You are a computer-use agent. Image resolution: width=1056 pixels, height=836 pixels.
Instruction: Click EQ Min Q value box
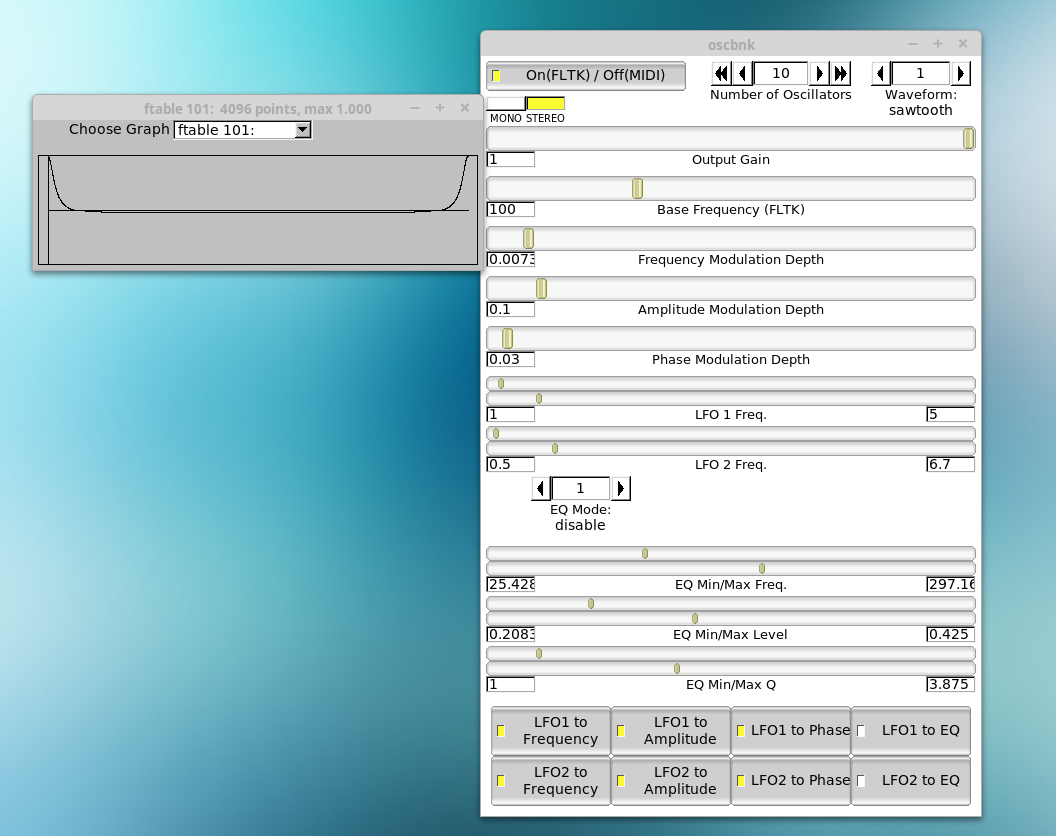click(x=510, y=684)
